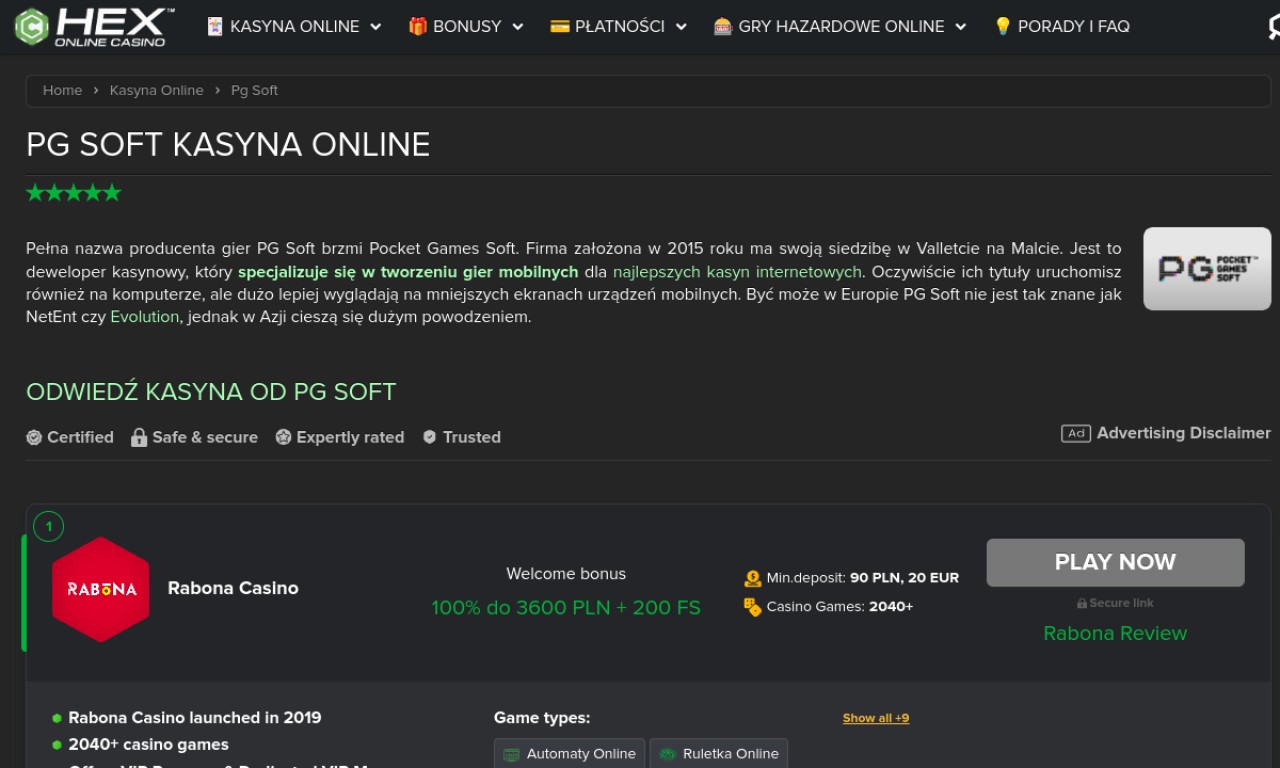The width and height of the screenshot is (1280, 768).
Task: Click the rank number 1 badge
Action: 48,526
